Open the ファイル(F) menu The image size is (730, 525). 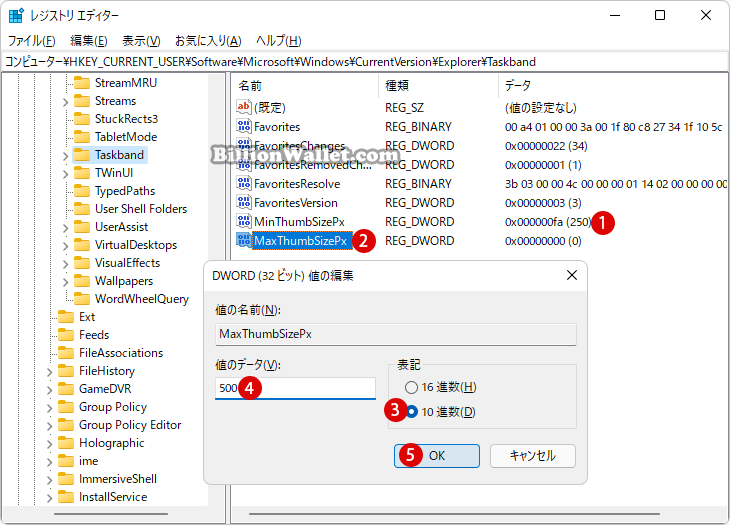(32, 41)
